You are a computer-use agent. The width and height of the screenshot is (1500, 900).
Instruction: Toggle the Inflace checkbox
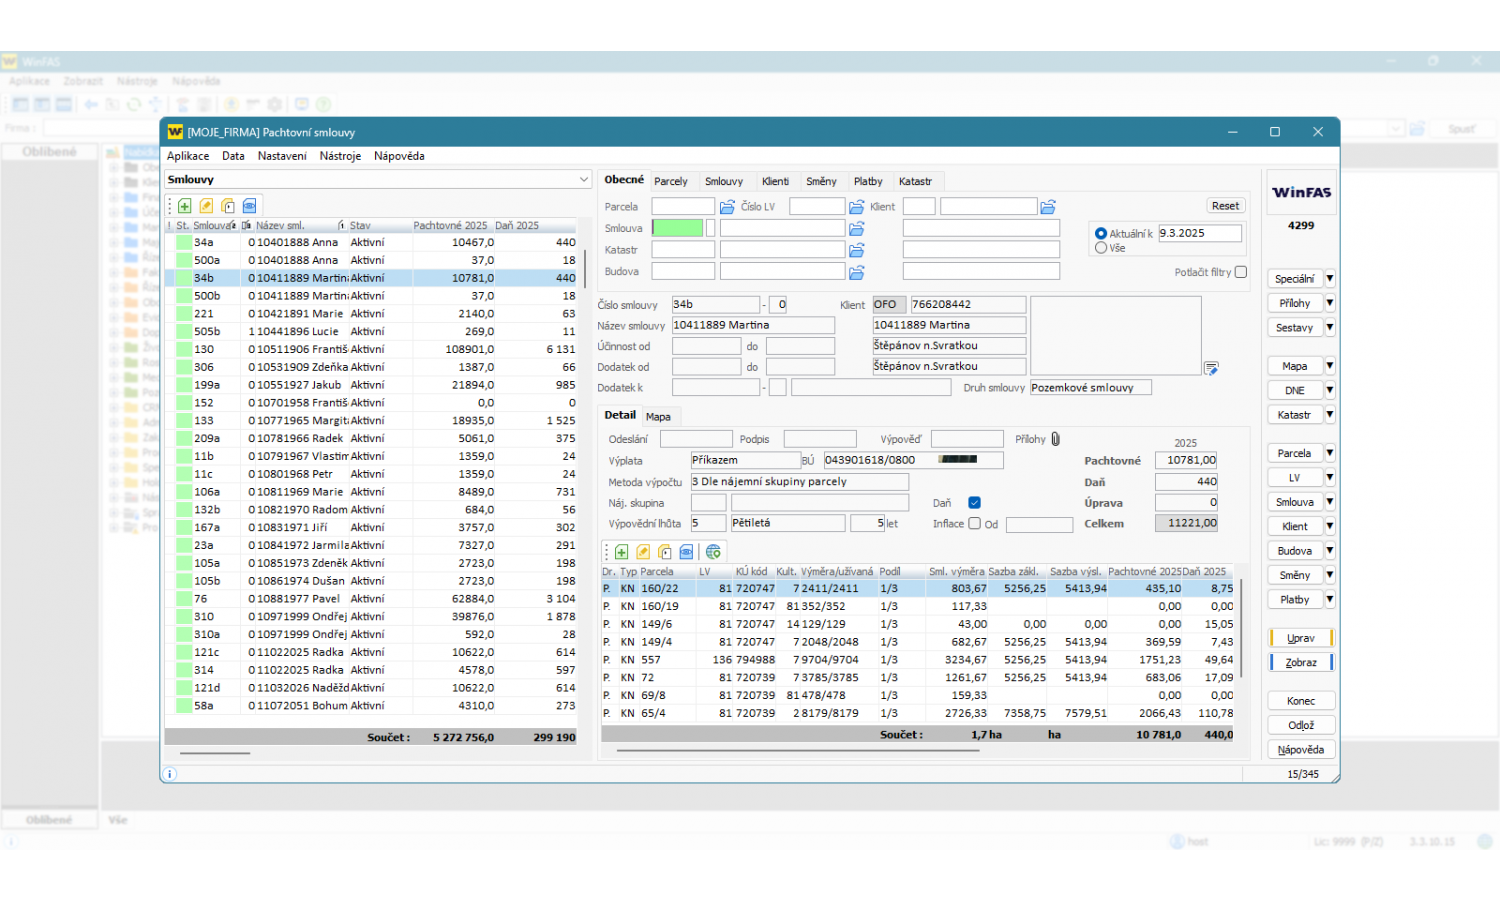point(974,523)
